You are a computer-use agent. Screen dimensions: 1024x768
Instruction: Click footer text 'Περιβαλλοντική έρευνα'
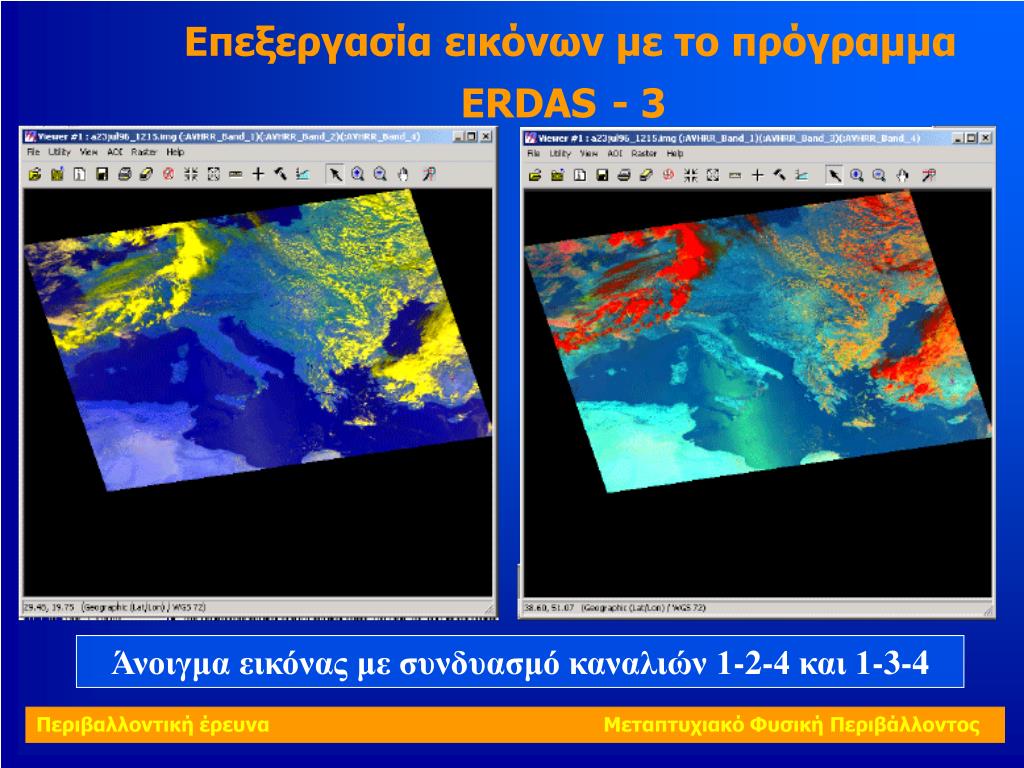click(153, 725)
